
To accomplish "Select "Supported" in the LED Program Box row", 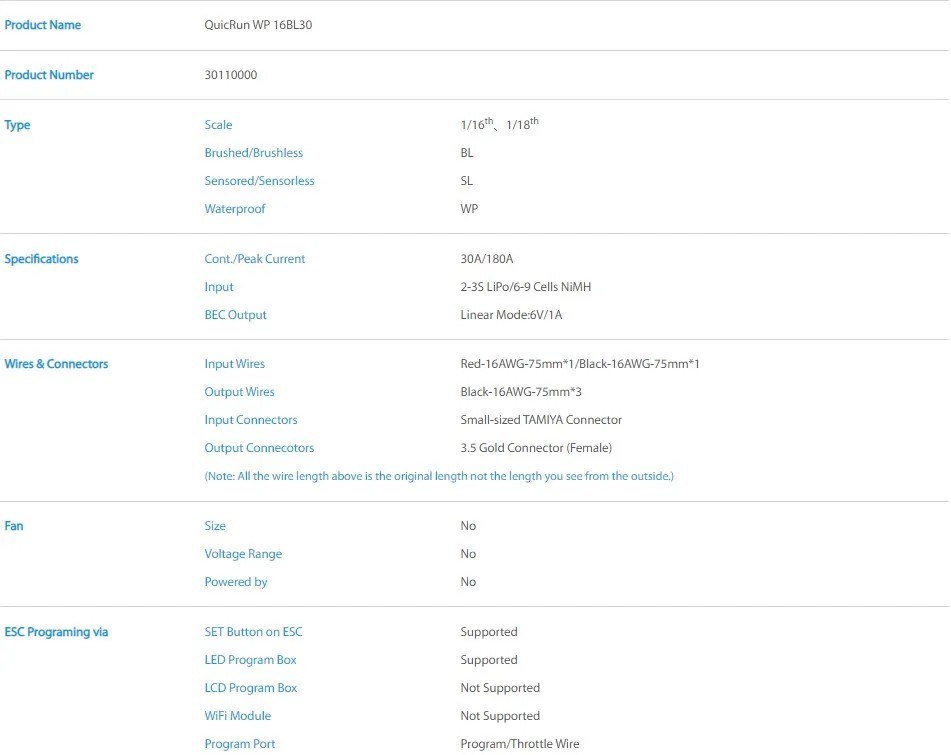I will (489, 660).
